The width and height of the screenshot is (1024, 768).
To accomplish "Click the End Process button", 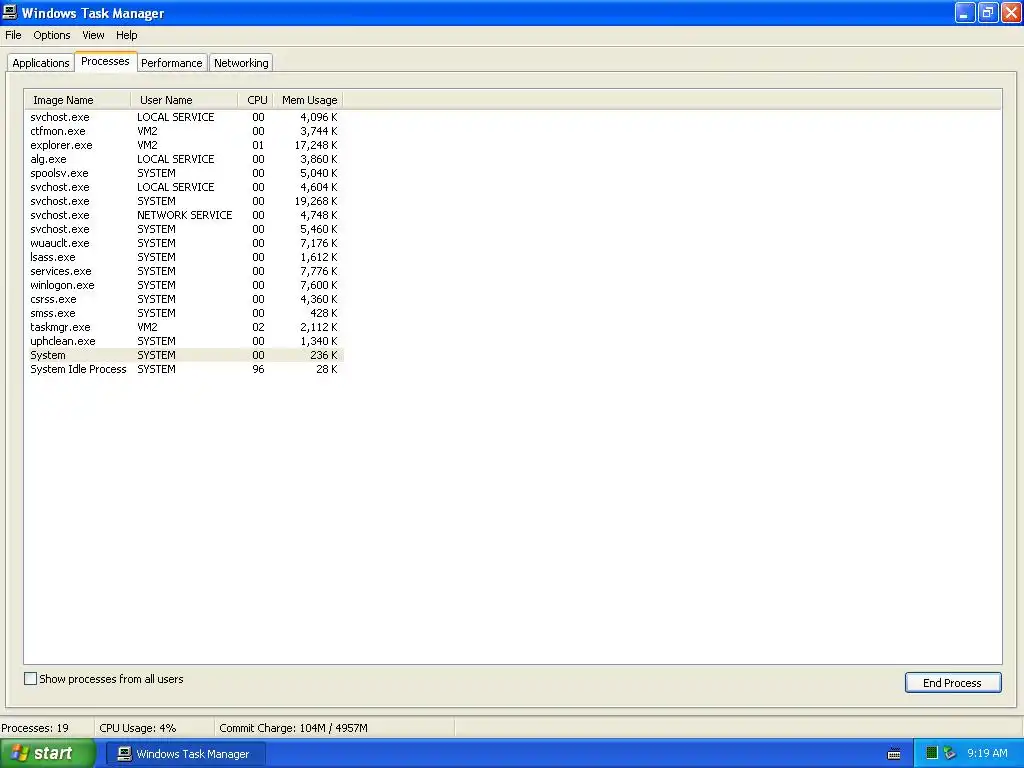I will tap(952, 682).
